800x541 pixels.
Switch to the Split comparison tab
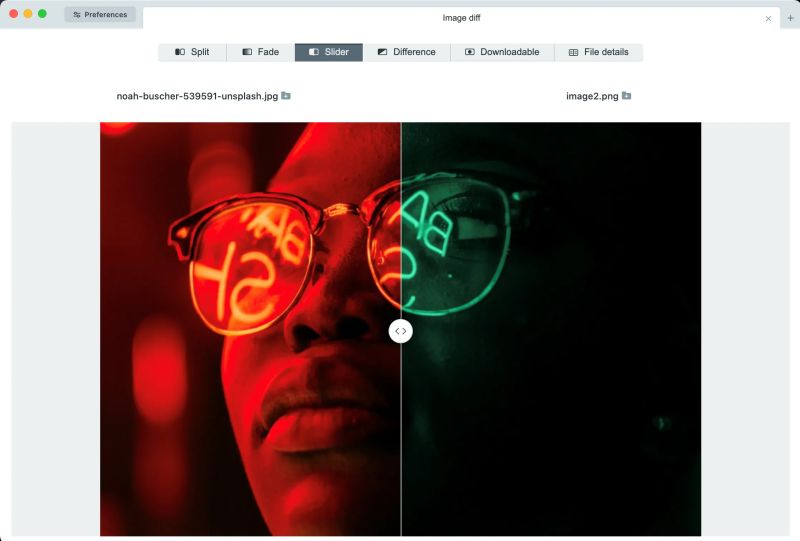click(x=192, y=52)
